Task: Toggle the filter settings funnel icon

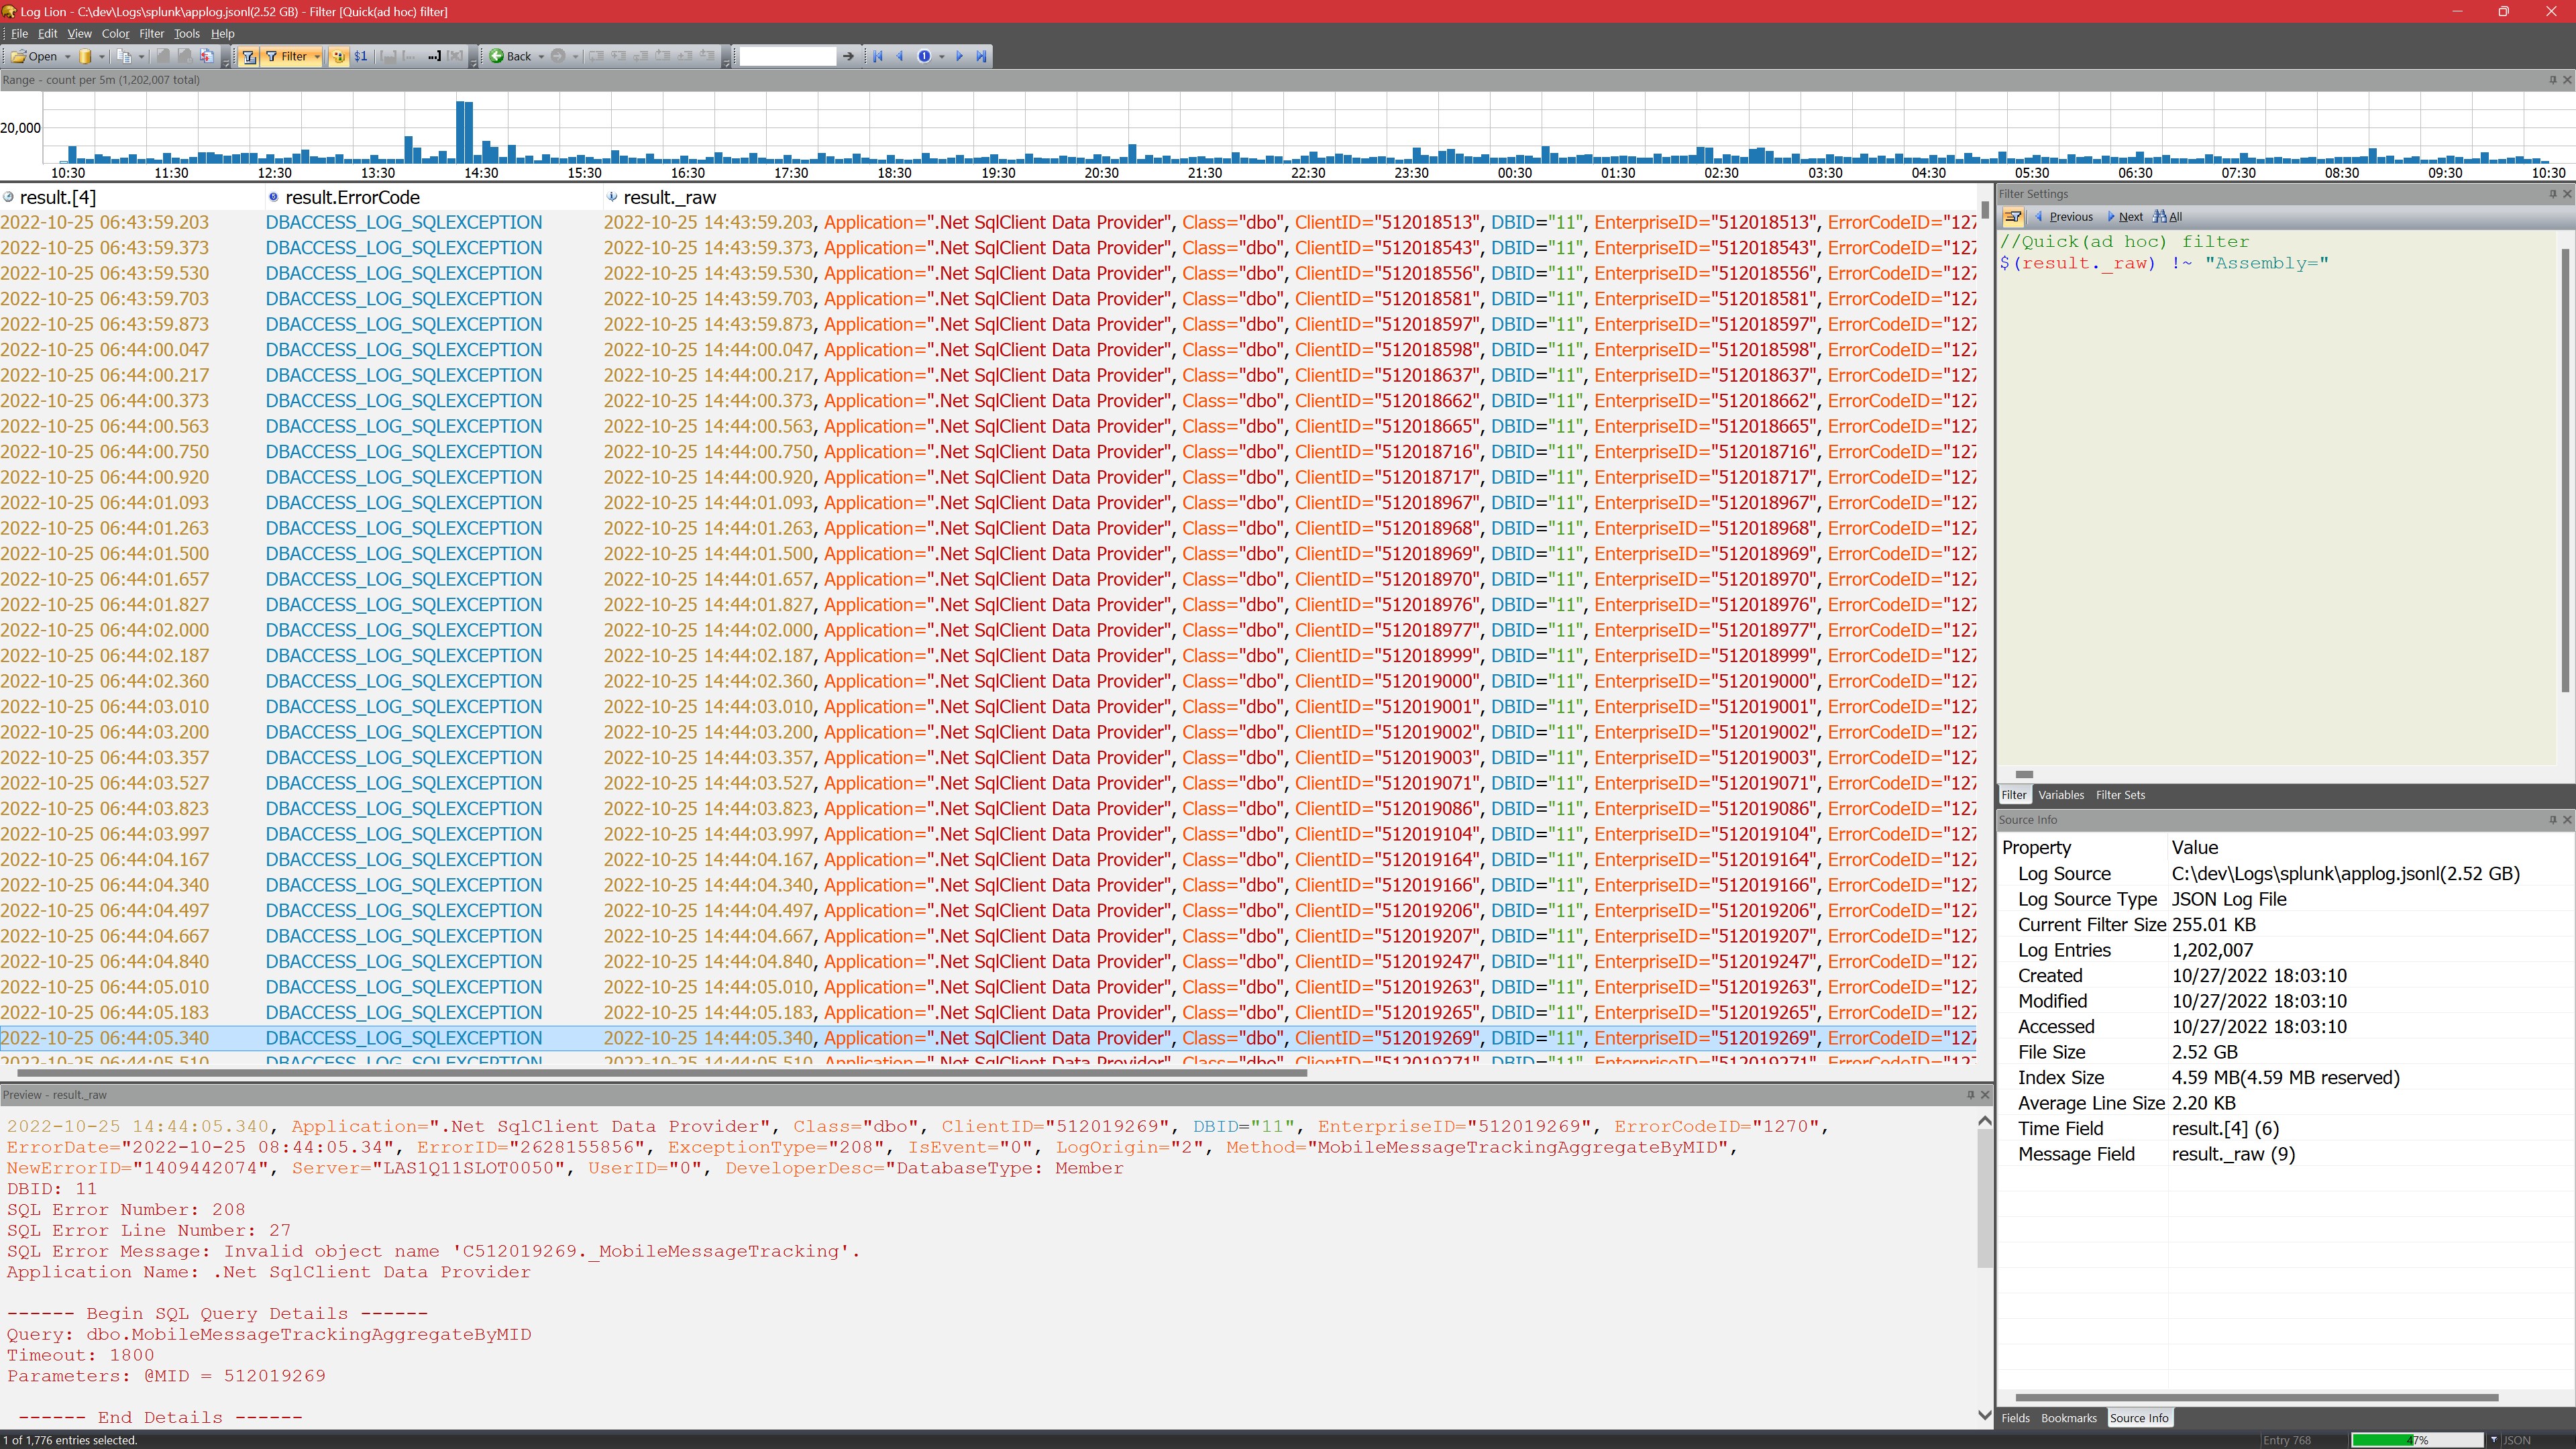Action: click(249, 56)
